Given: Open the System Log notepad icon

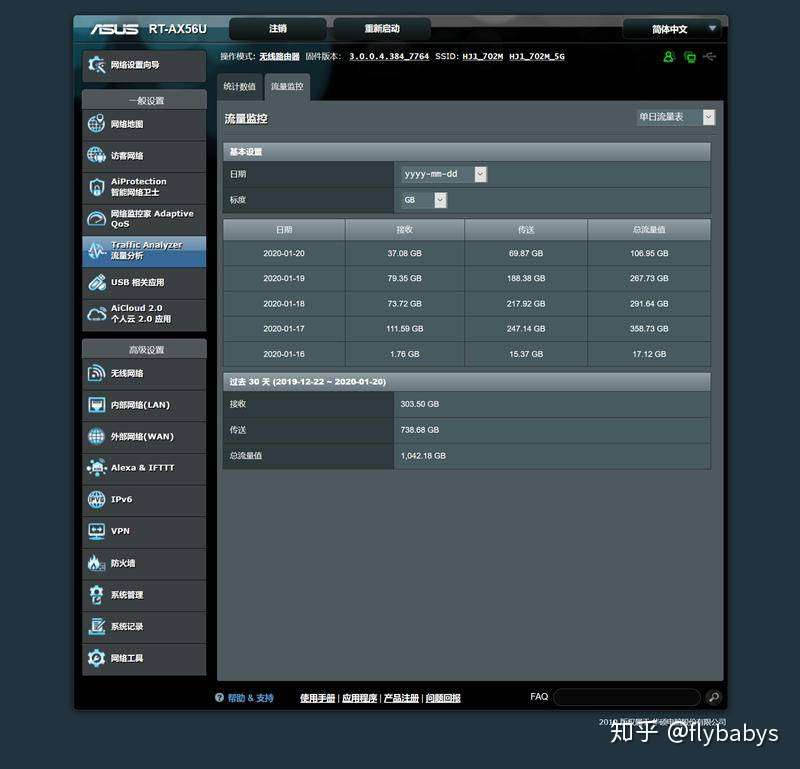Looking at the screenshot, I should (x=96, y=626).
